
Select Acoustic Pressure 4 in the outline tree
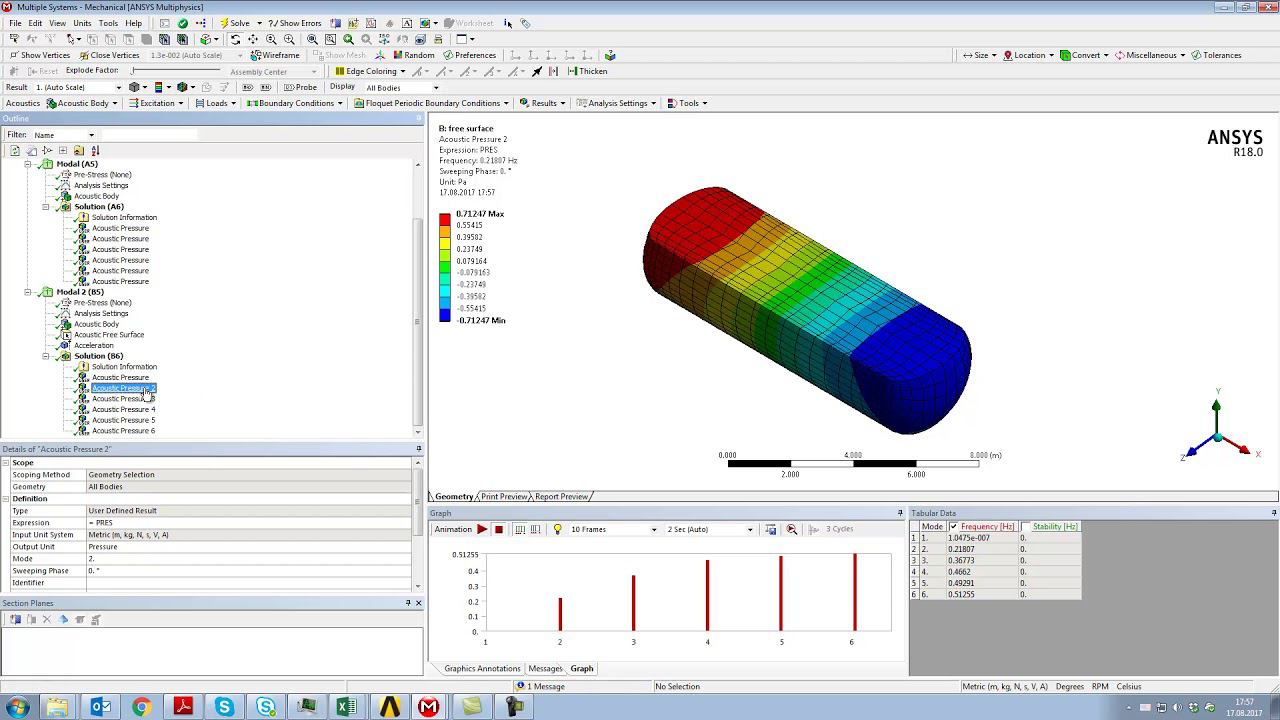[x=123, y=409]
